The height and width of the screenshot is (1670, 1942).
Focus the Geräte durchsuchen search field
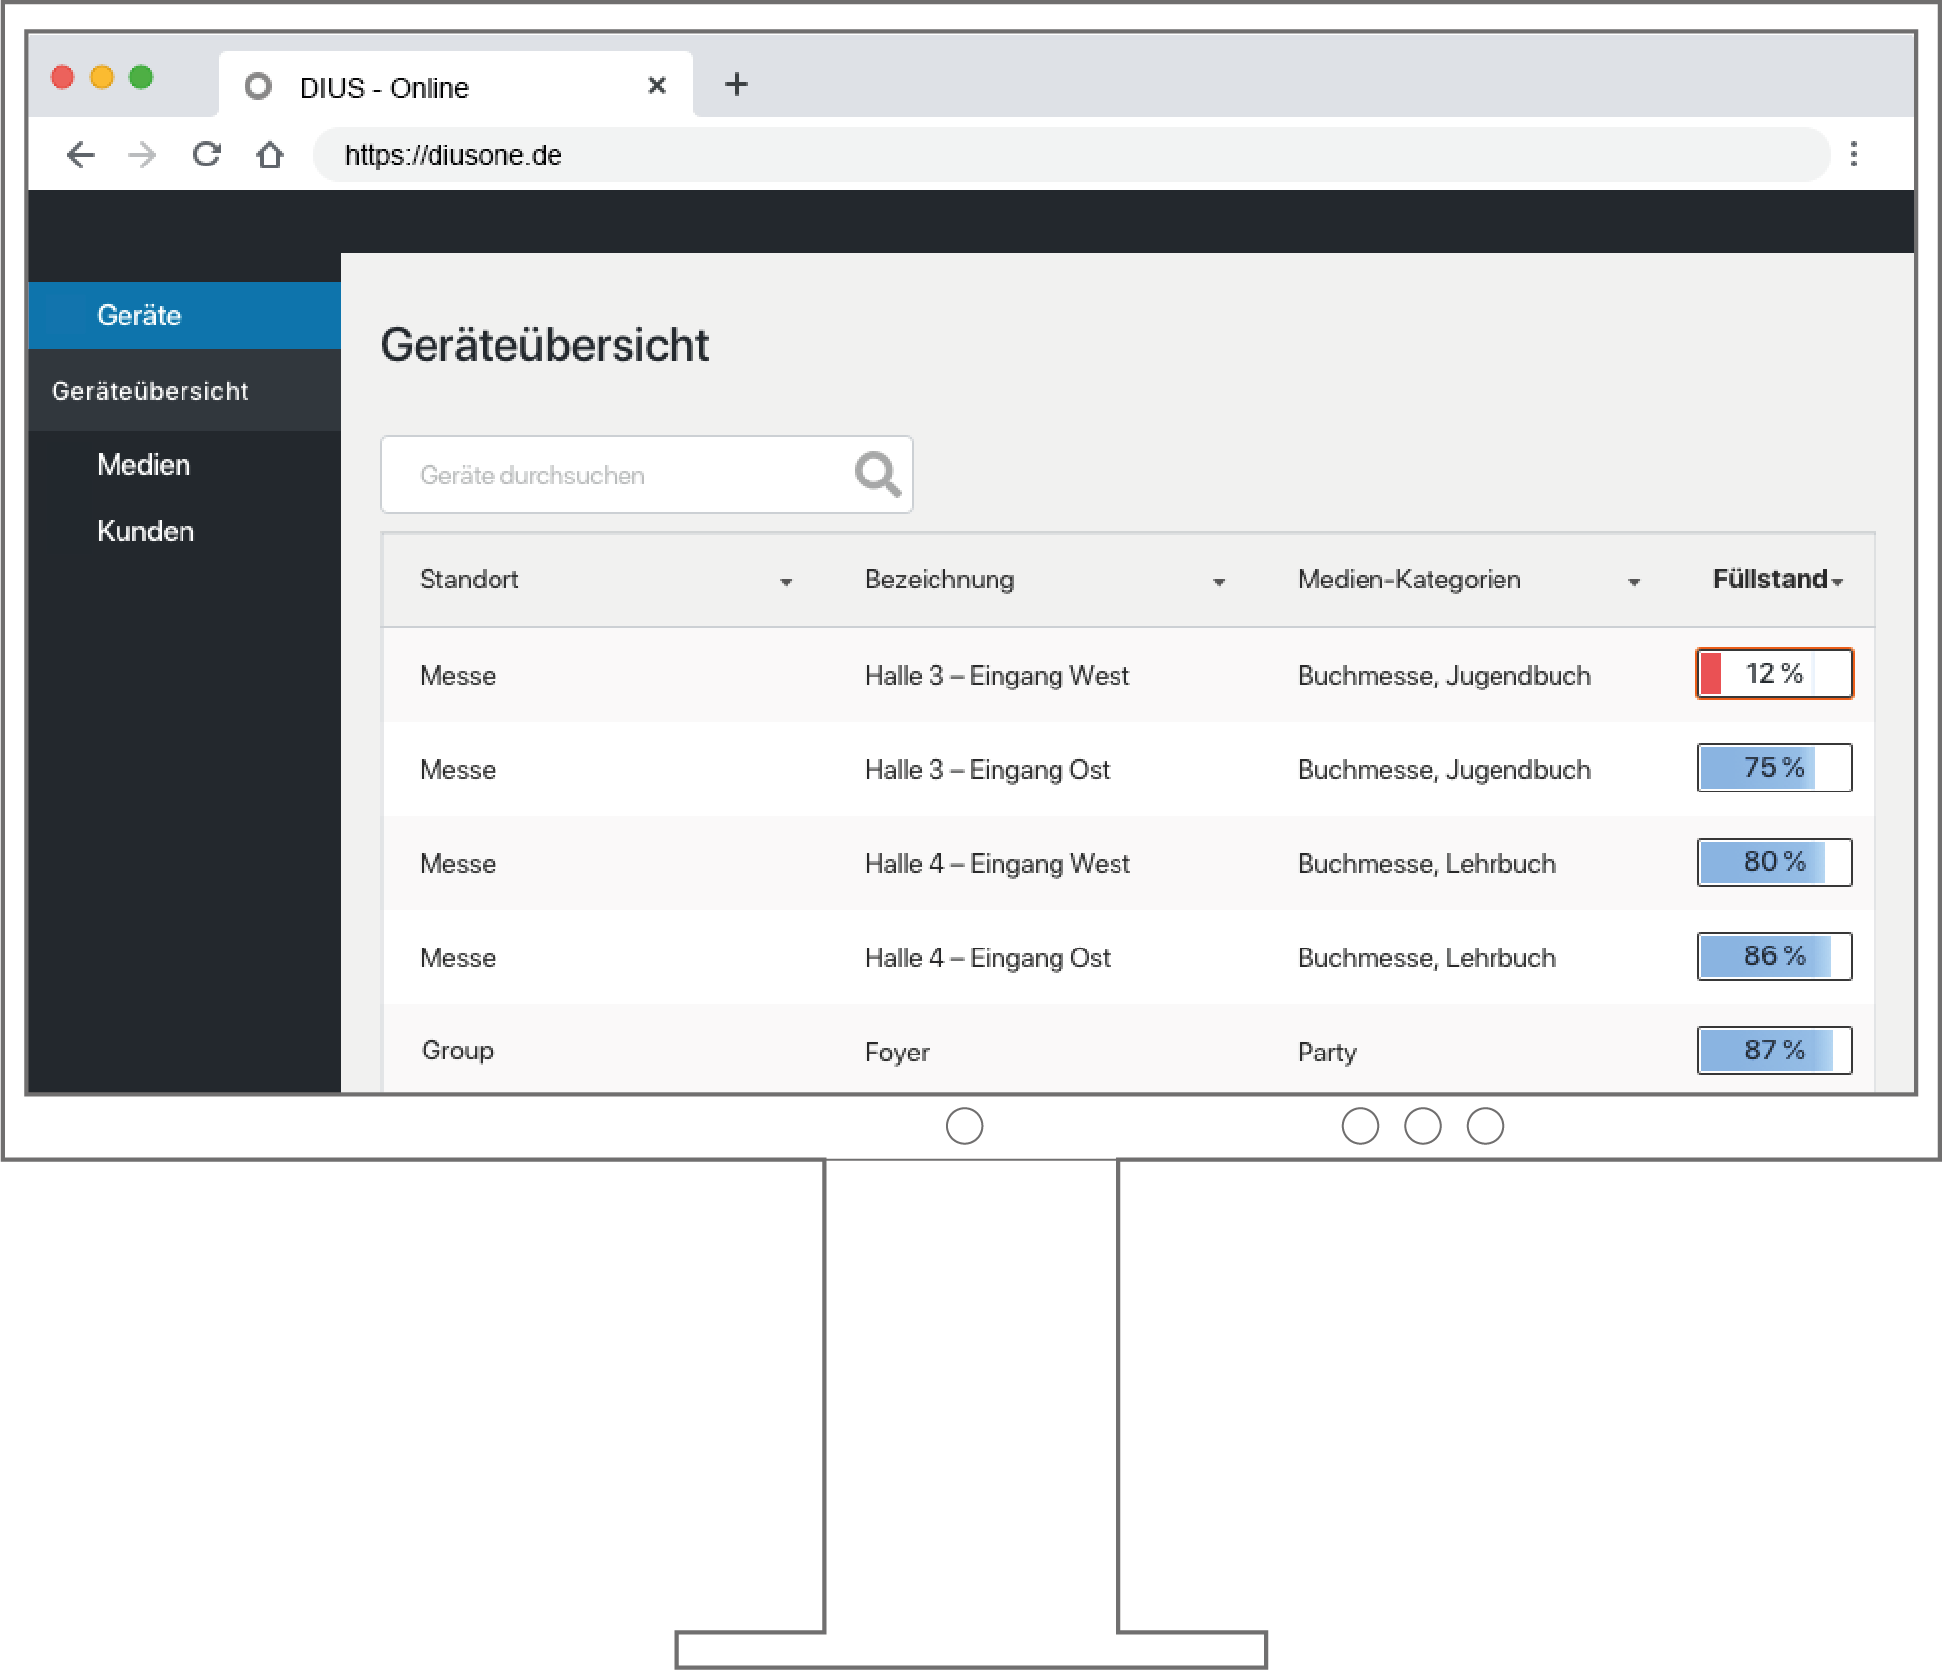pyautogui.click(x=646, y=474)
